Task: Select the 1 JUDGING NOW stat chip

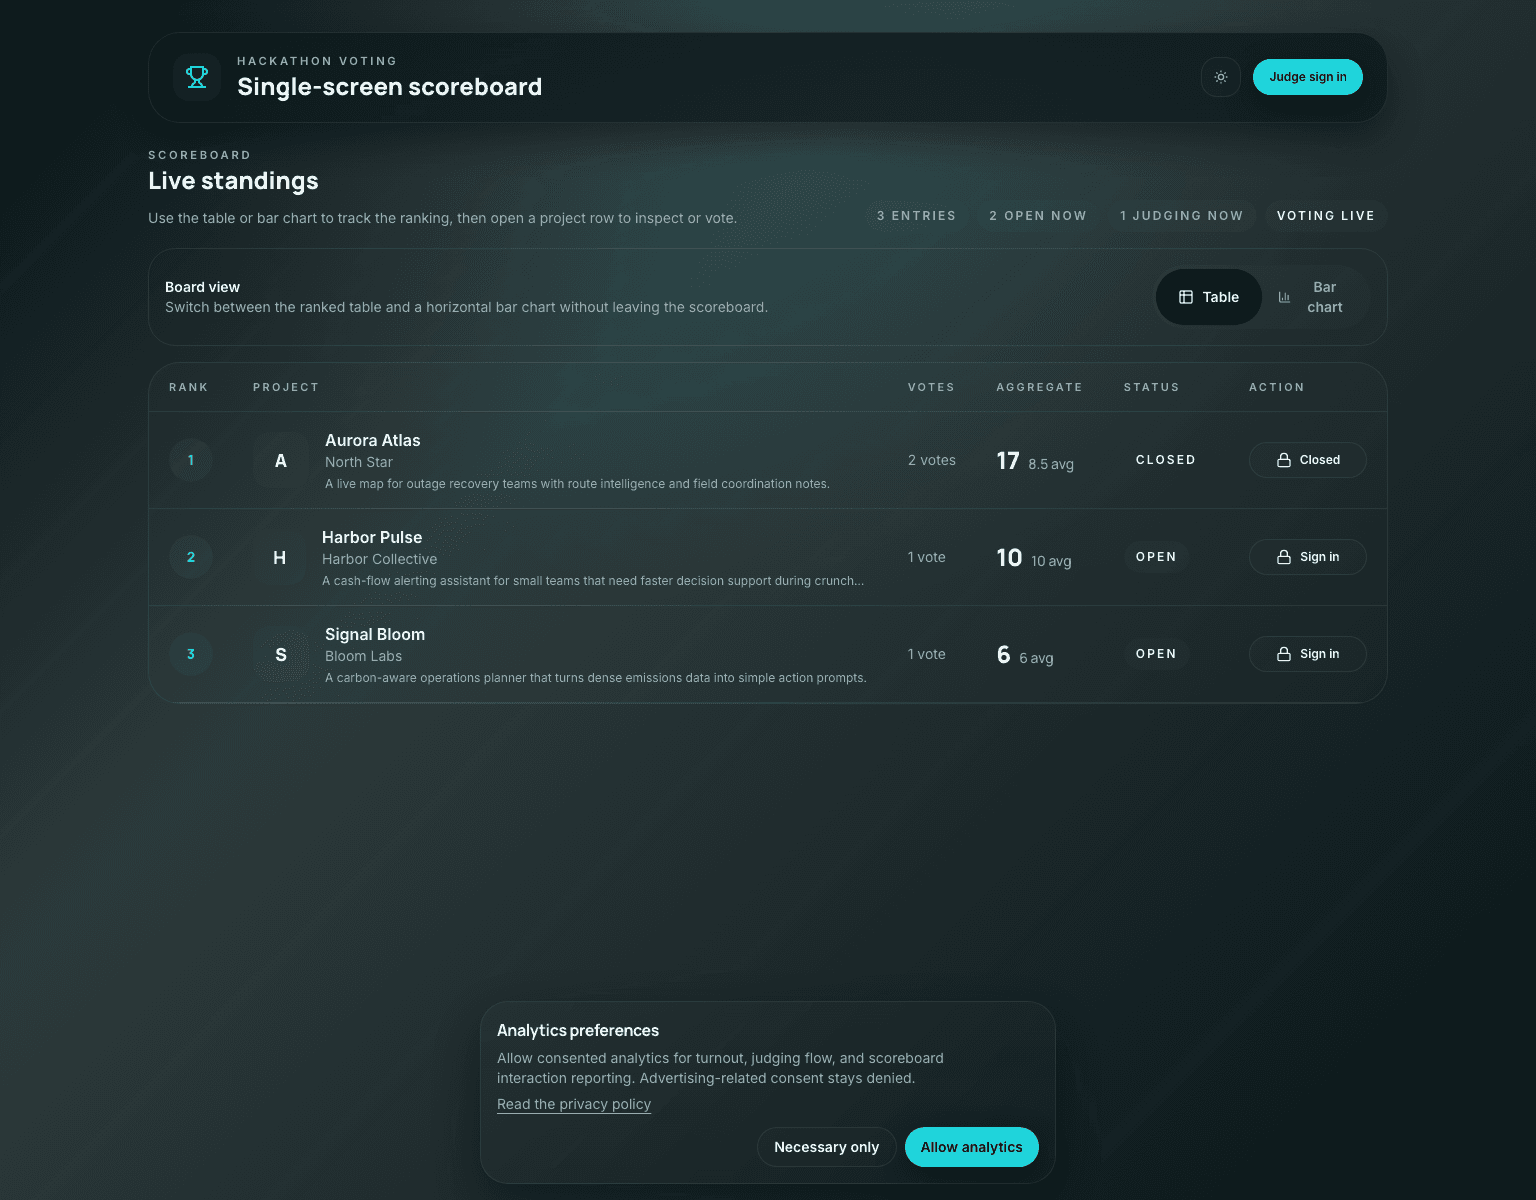Action: [x=1181, y=215]
